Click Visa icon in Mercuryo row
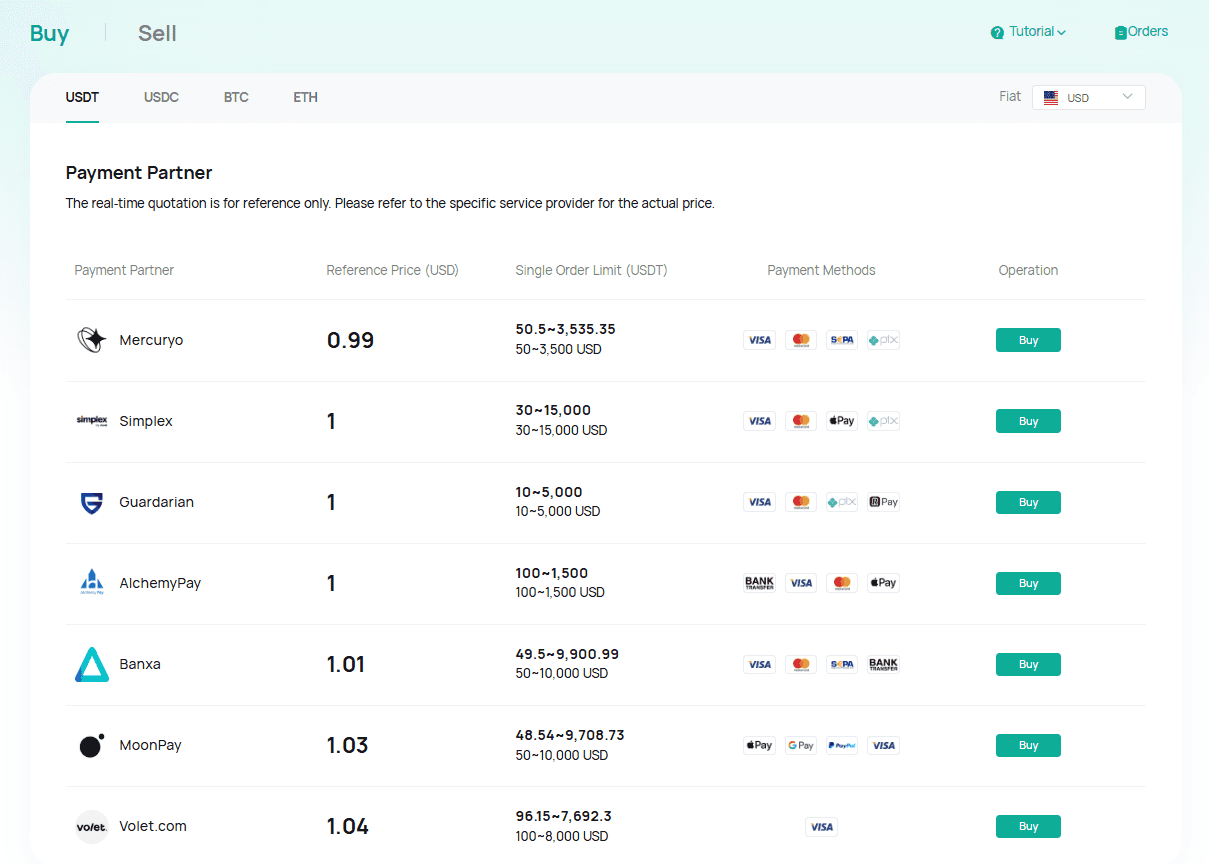The width and height of the screenshot is (1209, 864). pyautogui.click(x=760, y=340)
